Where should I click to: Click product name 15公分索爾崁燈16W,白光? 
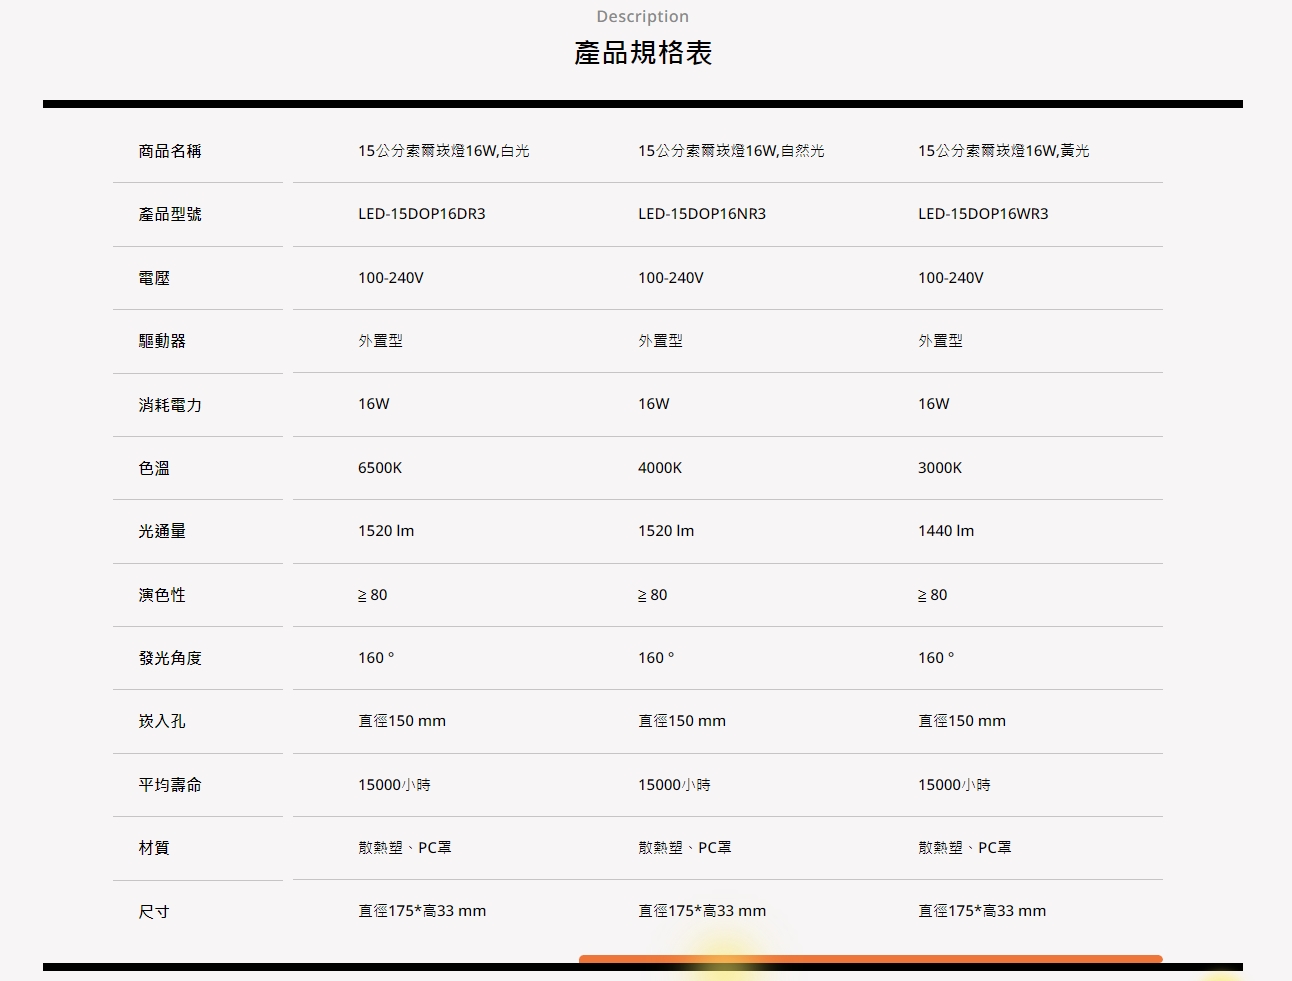(x=444, y=151)
